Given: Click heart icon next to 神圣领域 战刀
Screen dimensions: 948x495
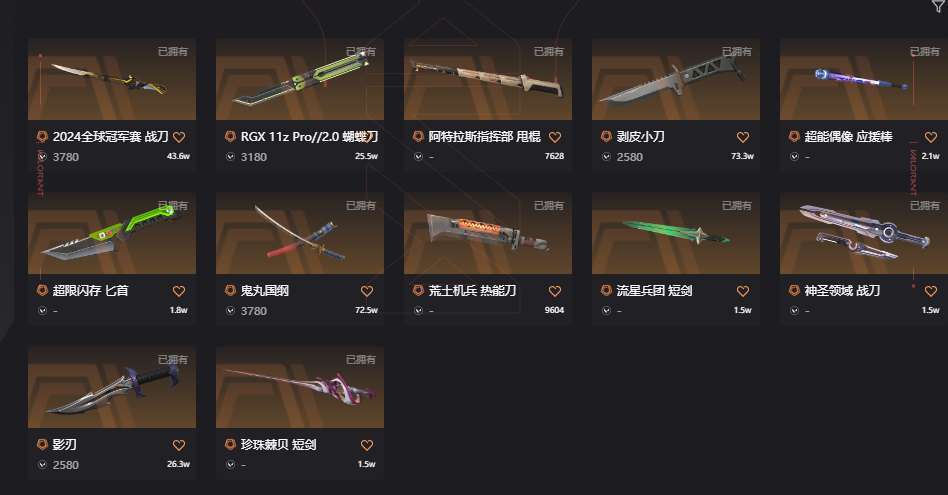Looking at the screenshot, I should 930,291.
